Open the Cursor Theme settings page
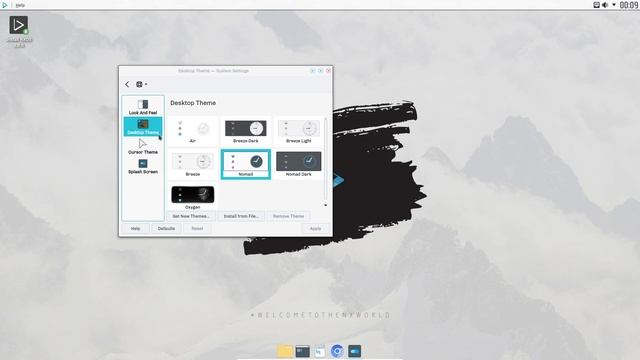This screenshot has height=360, width=640. pos(143,147)
